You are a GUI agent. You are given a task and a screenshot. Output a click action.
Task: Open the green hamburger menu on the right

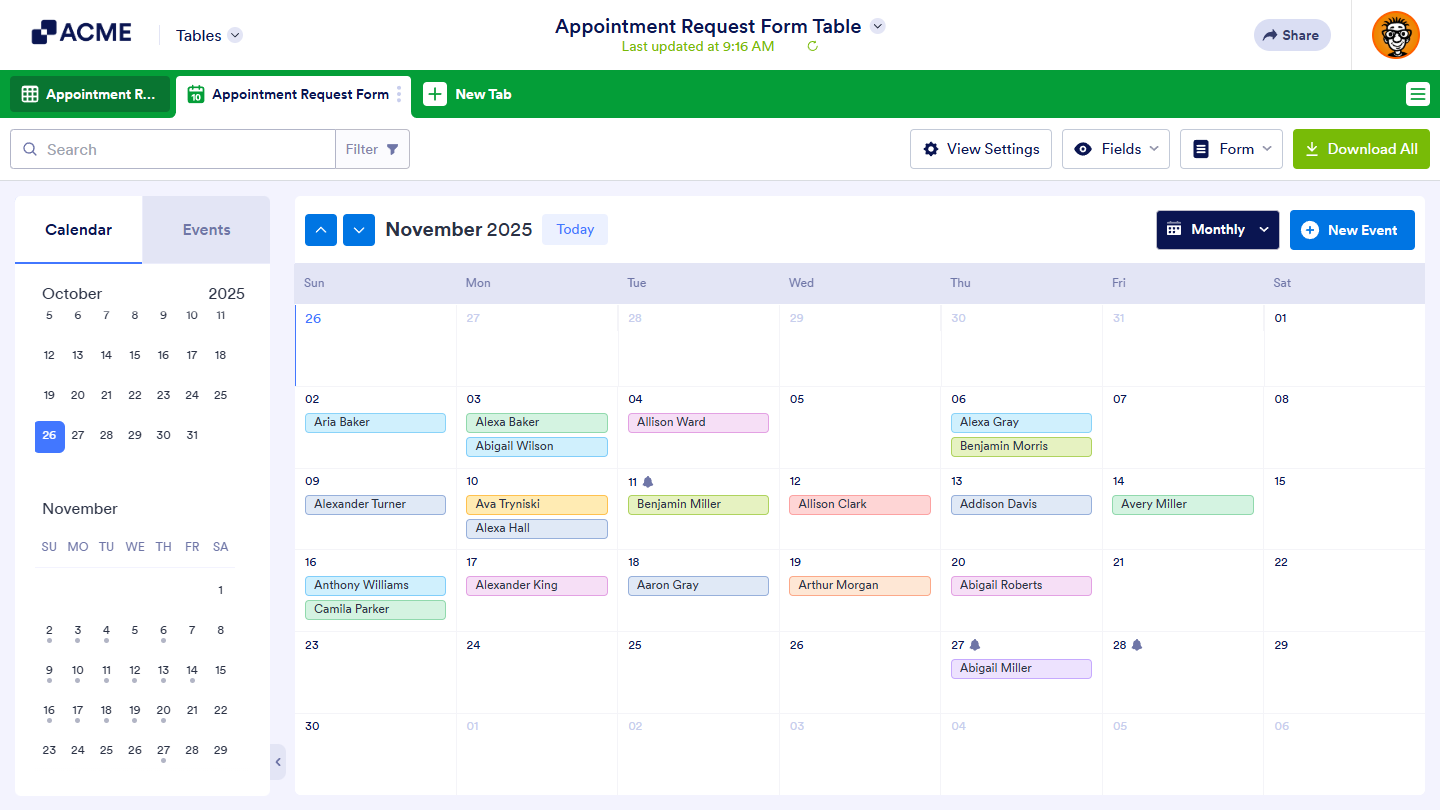(1418, 94)
